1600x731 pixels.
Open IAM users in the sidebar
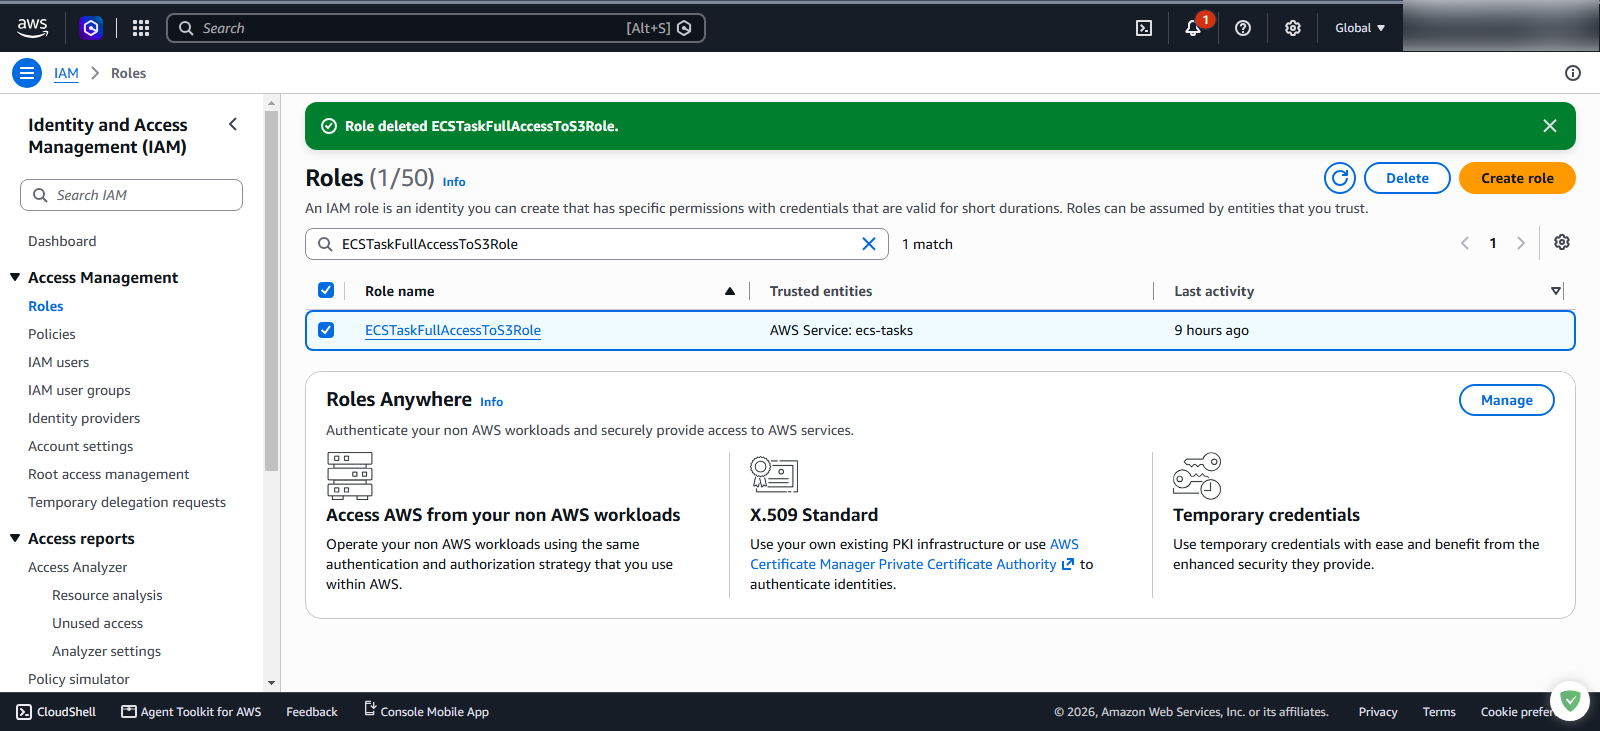point(59,362)
